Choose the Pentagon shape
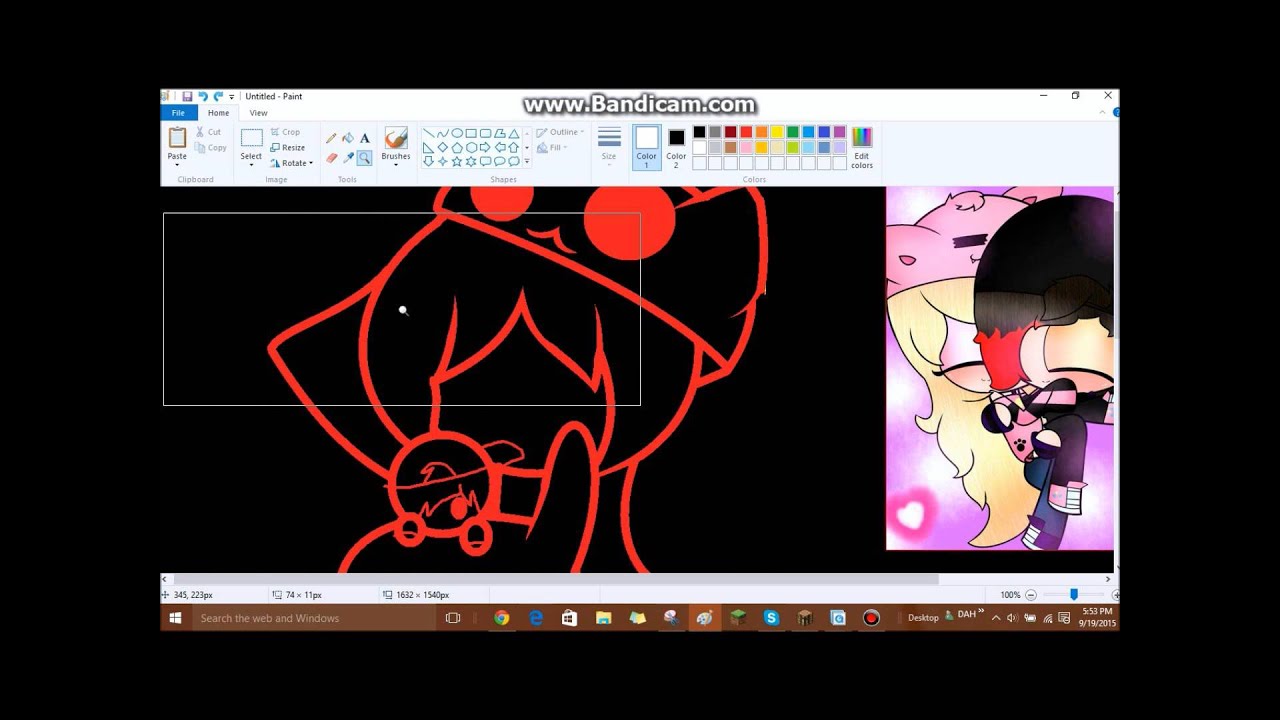This screenshot has height=720, width=1280. [x=457, y=147]
